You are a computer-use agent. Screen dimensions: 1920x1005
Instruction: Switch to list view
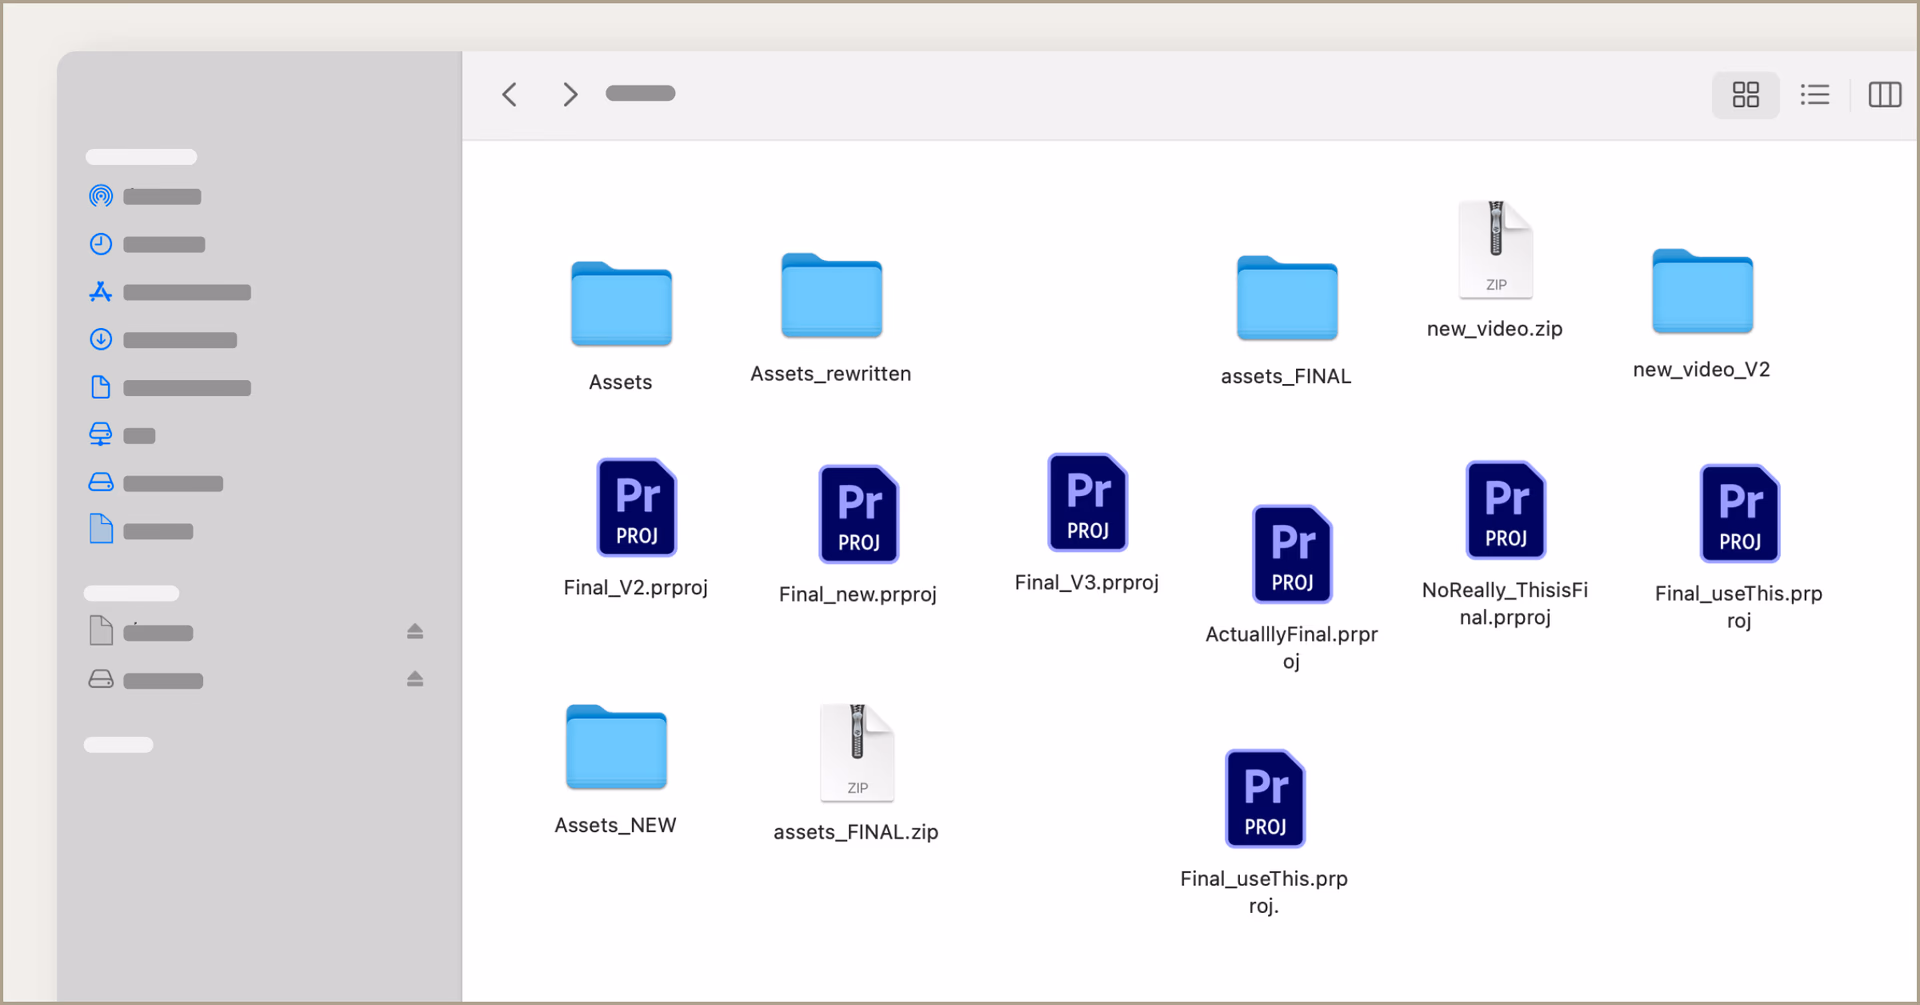click(x=1815, y=94)
